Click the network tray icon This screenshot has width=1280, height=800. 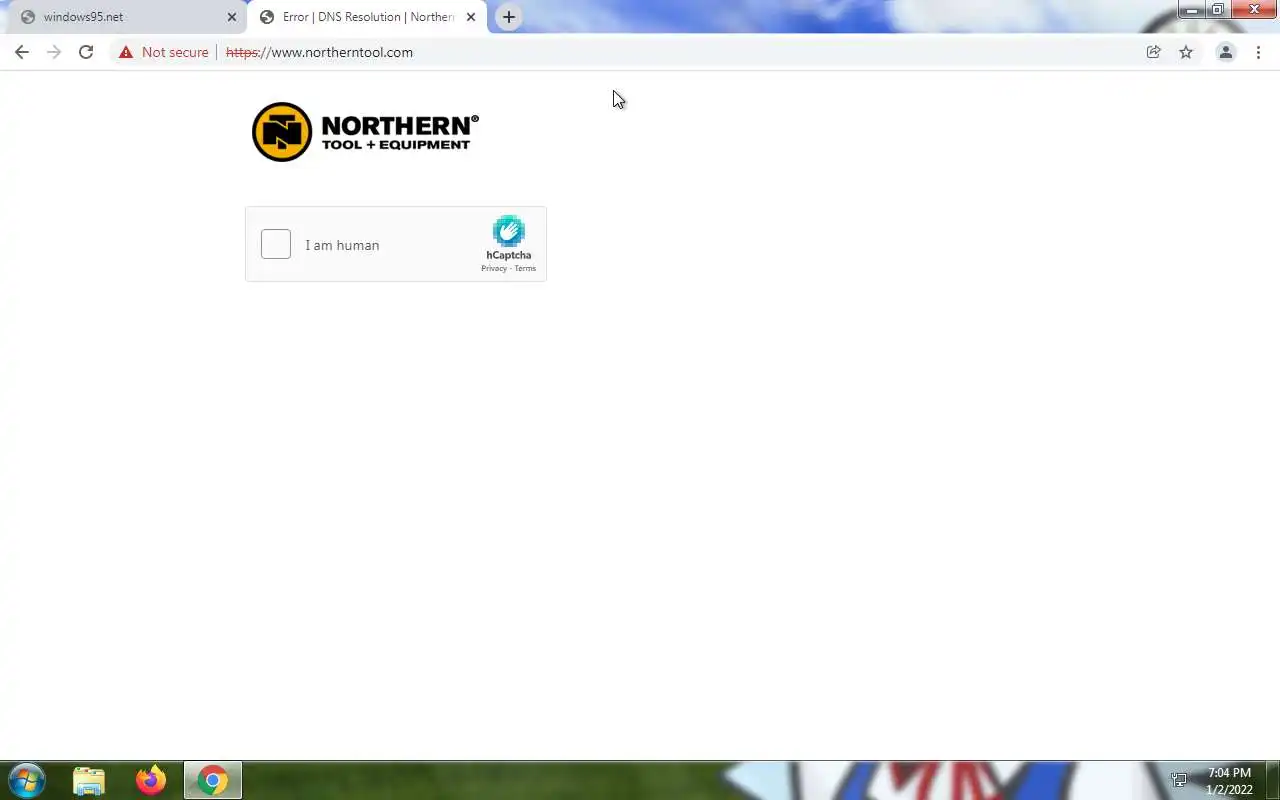[x=1179, y=780]
